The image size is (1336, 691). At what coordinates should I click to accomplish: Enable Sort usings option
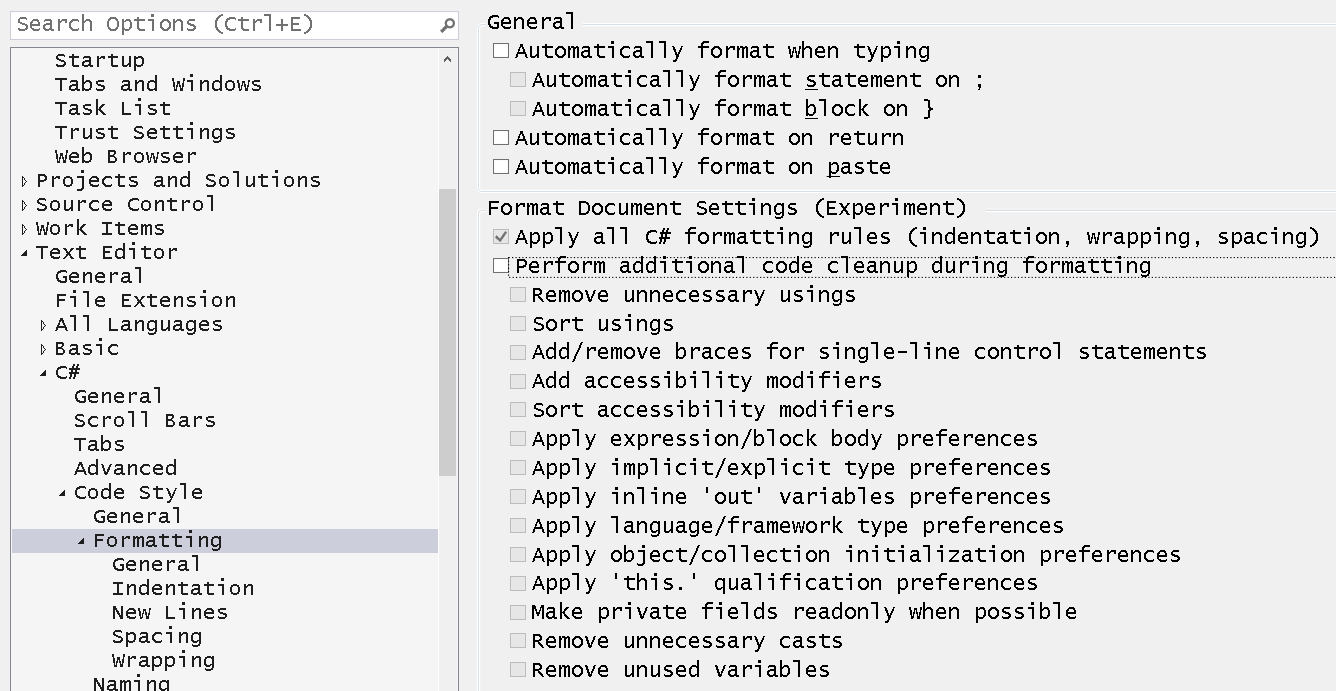click(518, 323)
